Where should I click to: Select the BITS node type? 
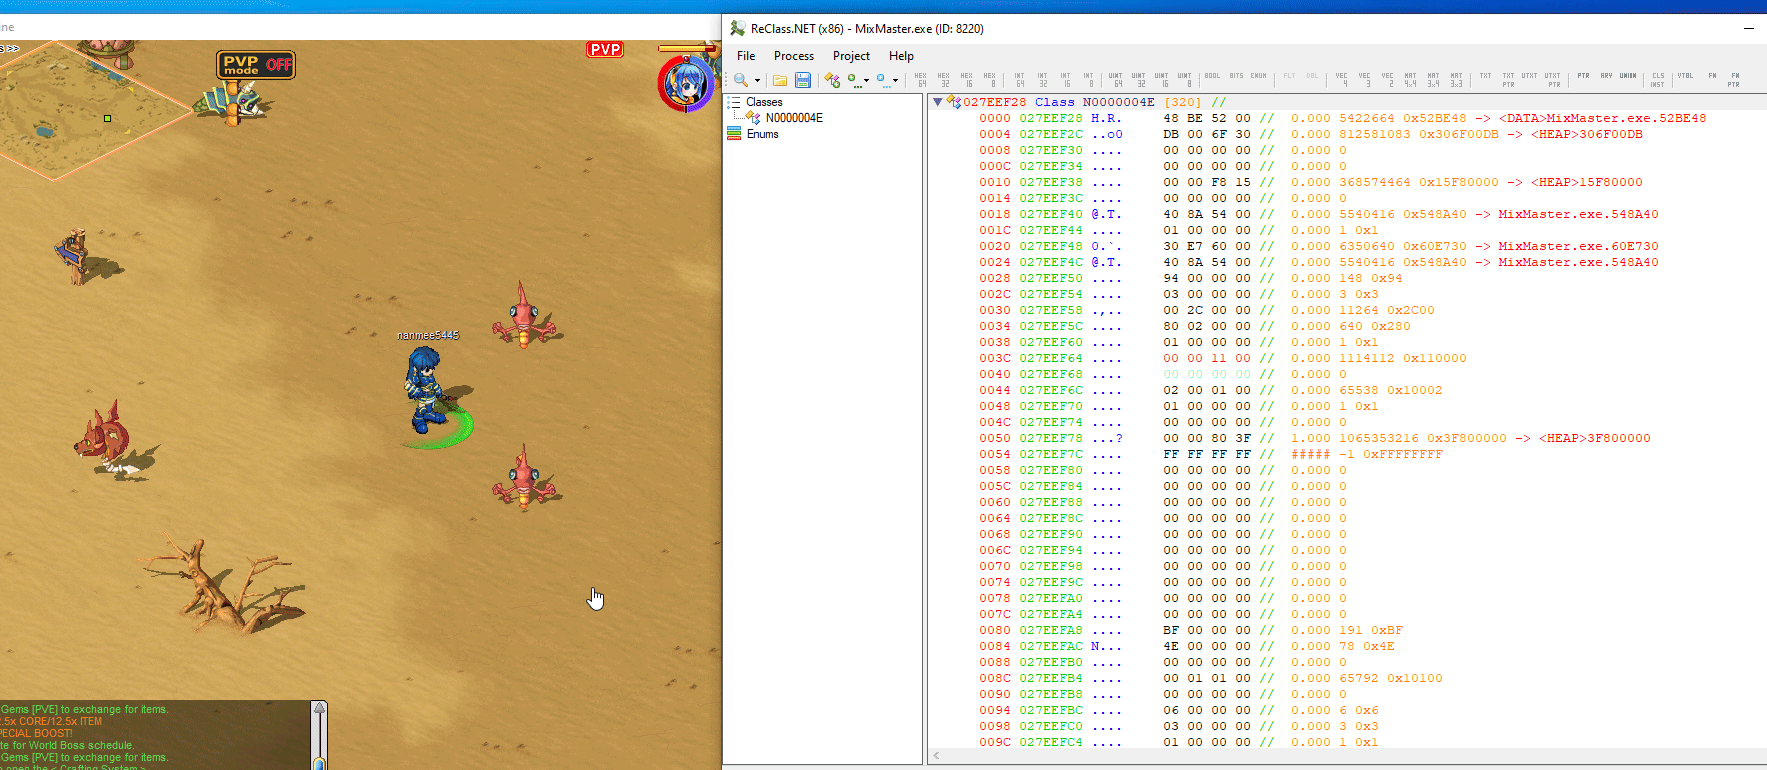[1237, 76]
